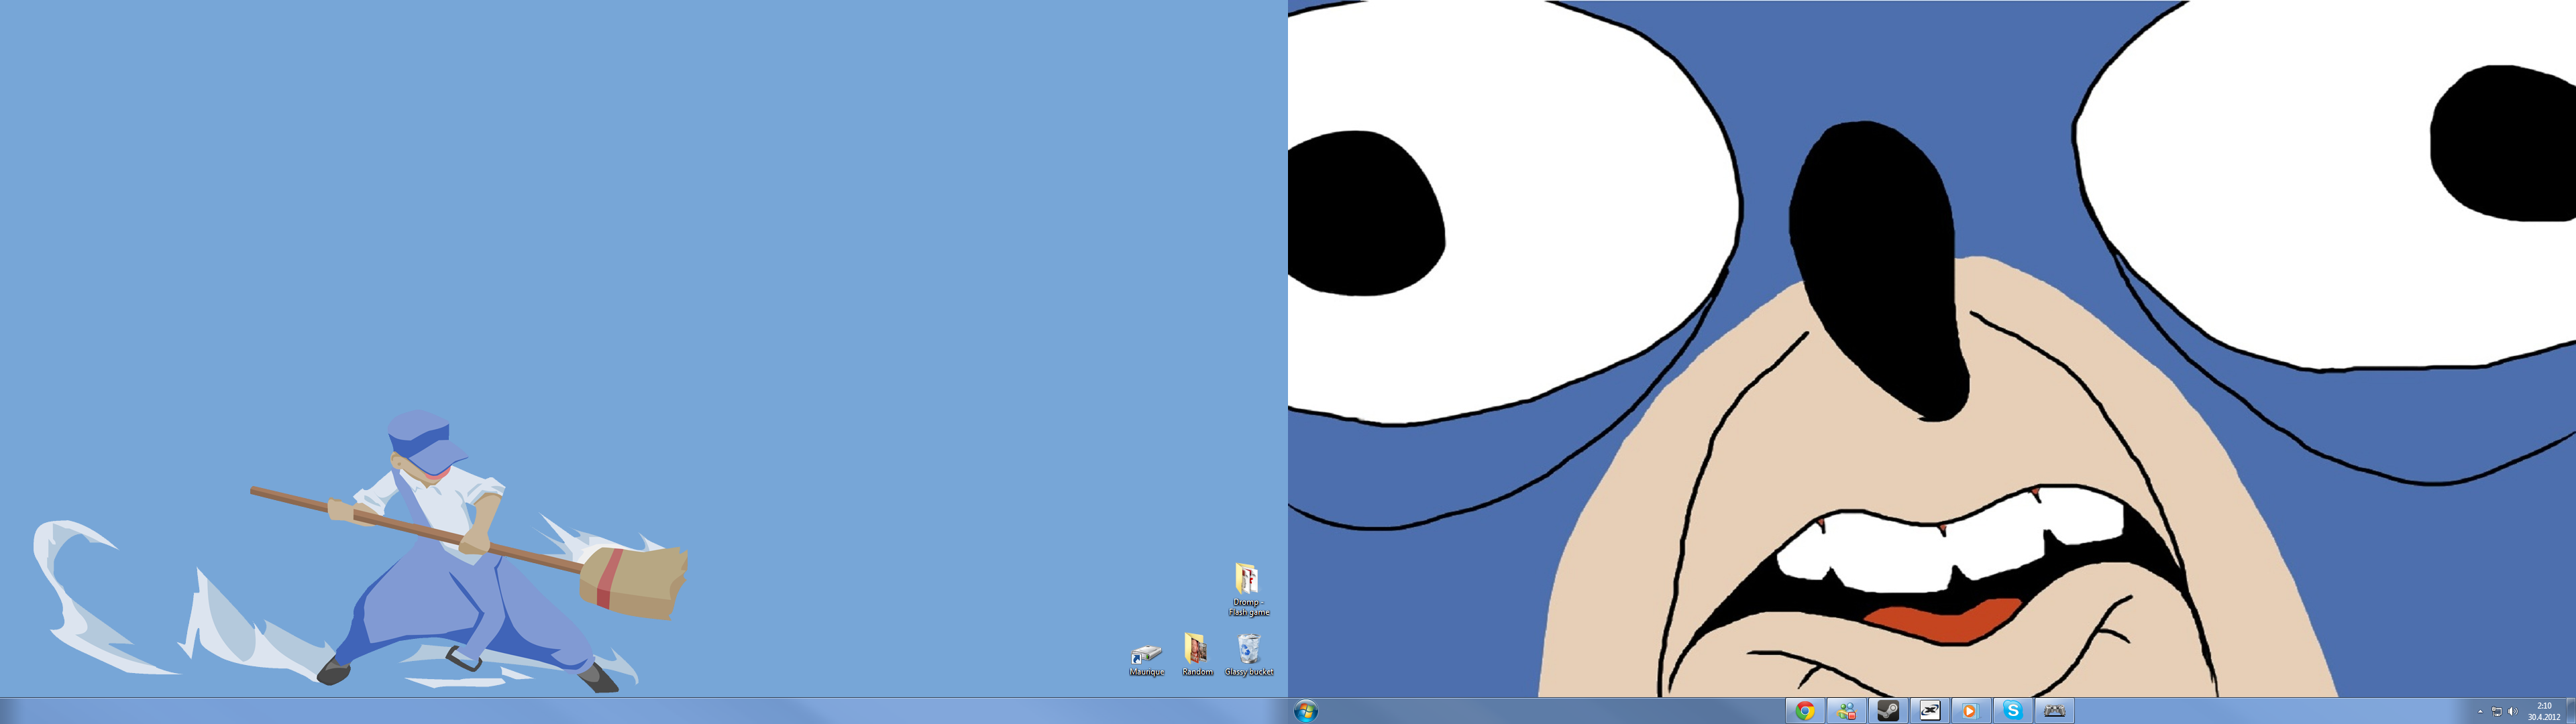Image resolution: width=2576 pixels, height=724 pixels.
Task: Open Windows Live Messenger taskbar icon
Action: coord(1847,711)
